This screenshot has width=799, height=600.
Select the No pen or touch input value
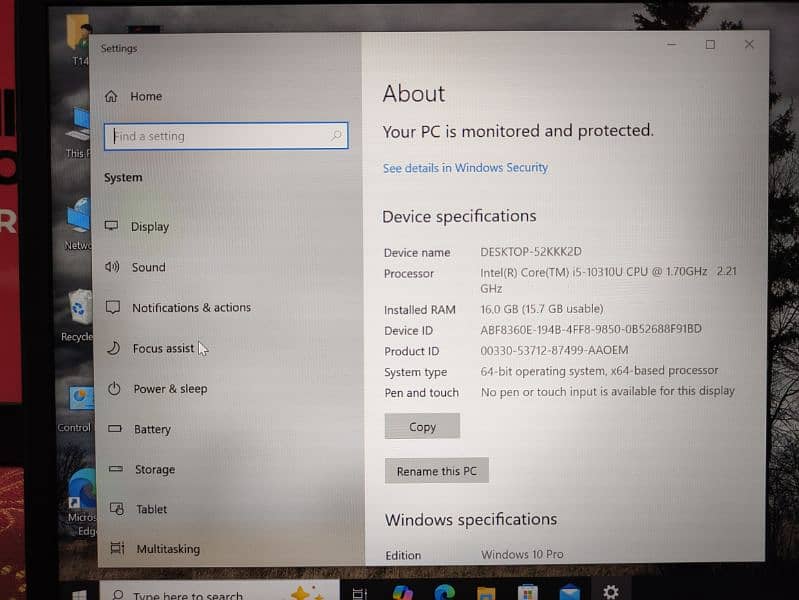(x=608, y=391)
